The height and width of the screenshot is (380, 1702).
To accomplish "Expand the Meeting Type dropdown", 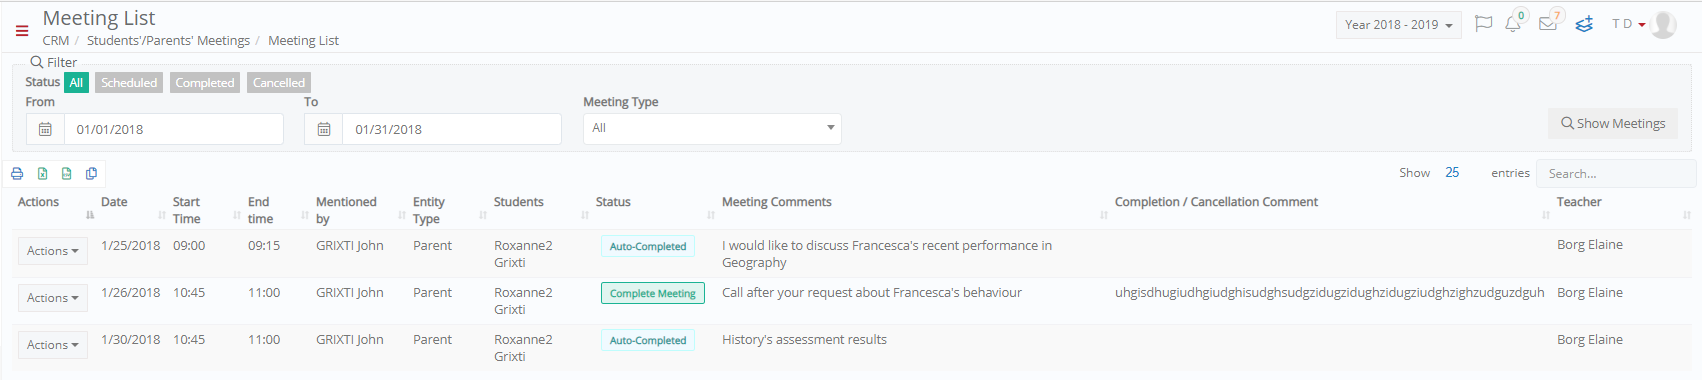I will (x=712, y=128).
